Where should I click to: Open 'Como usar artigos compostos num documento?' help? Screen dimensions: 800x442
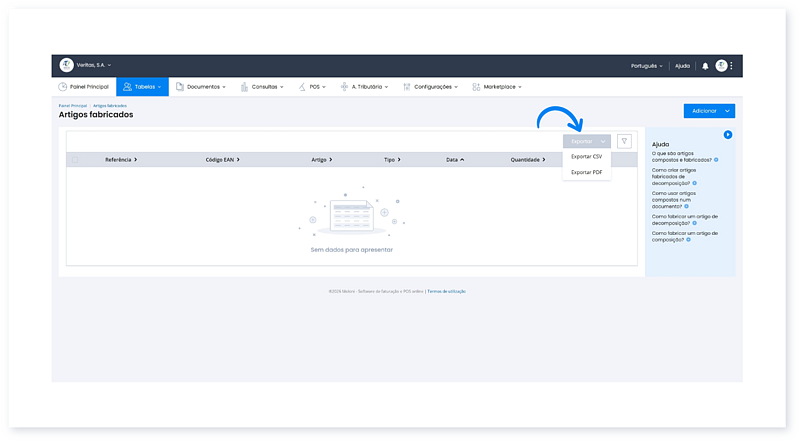point(673,200)
